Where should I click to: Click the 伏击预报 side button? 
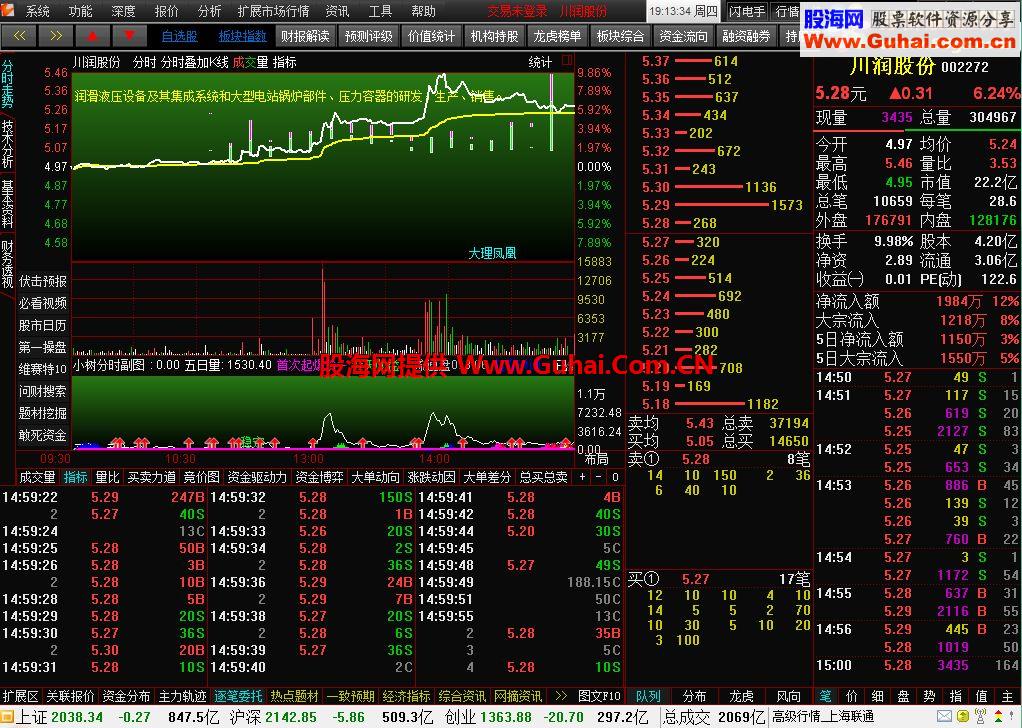tap(43, 281)
